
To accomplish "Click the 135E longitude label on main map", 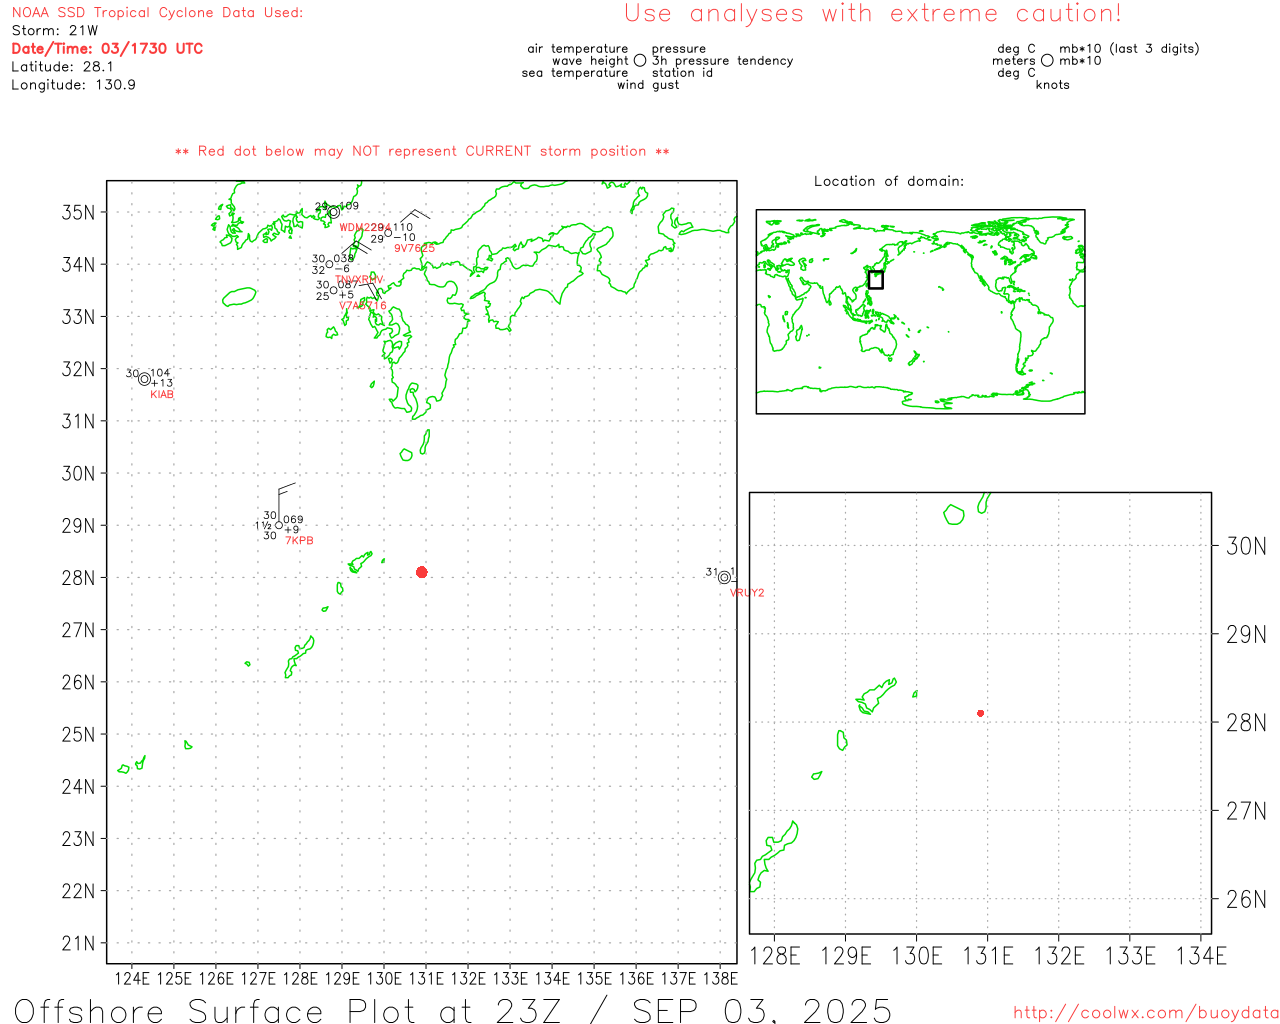I will [594, 978].
